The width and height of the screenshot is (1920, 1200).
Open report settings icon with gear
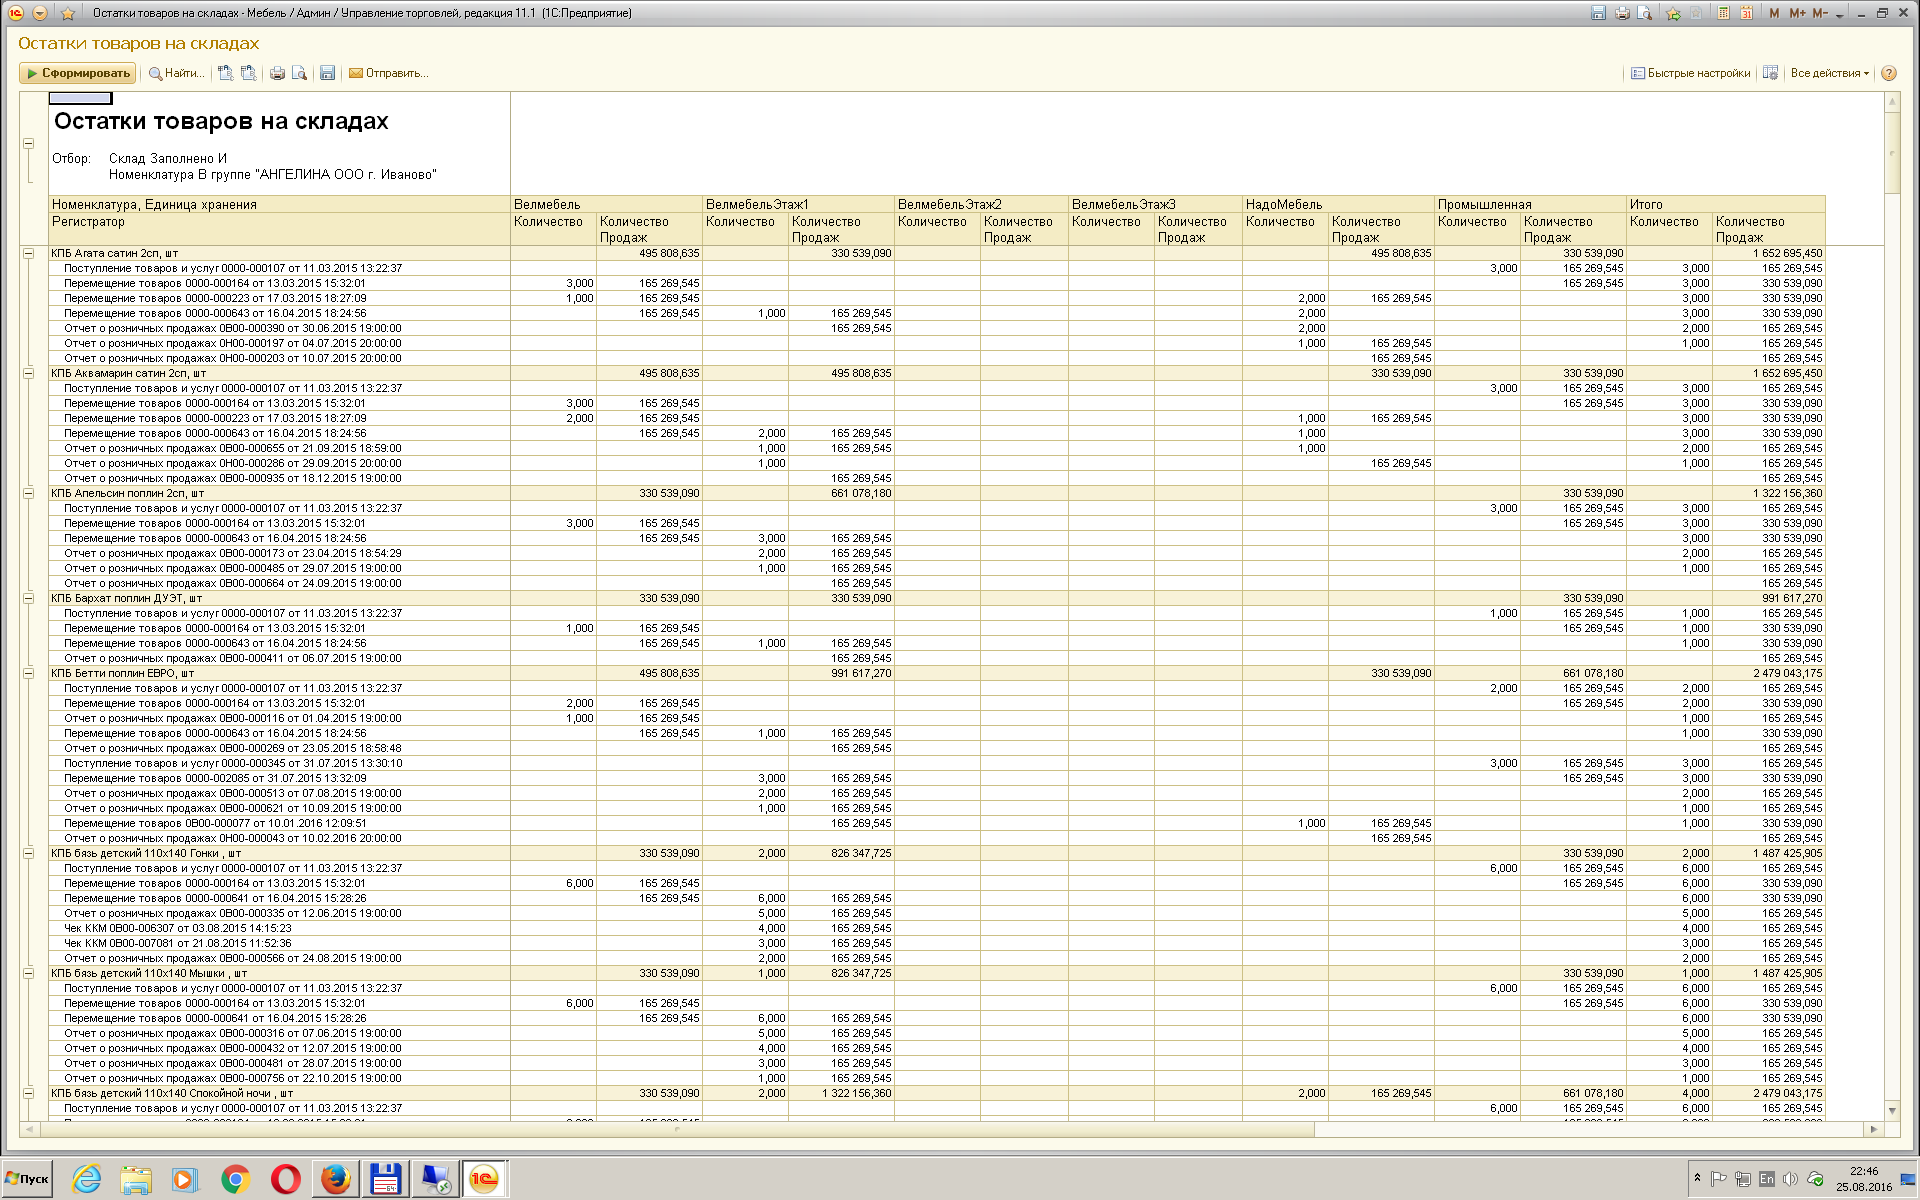click(1770, 73)
